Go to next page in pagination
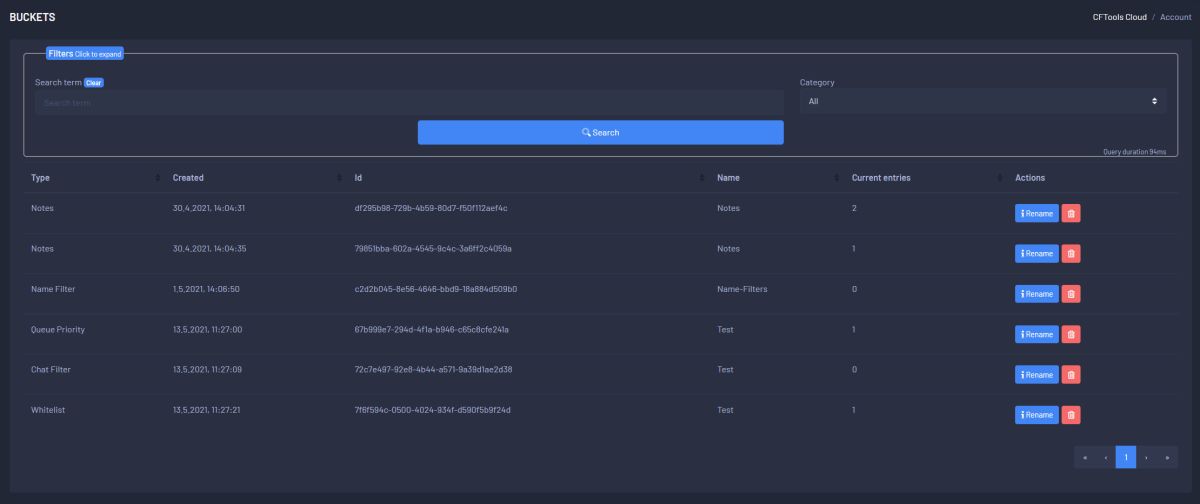The image size is (1200, 504). [1146, 457]
